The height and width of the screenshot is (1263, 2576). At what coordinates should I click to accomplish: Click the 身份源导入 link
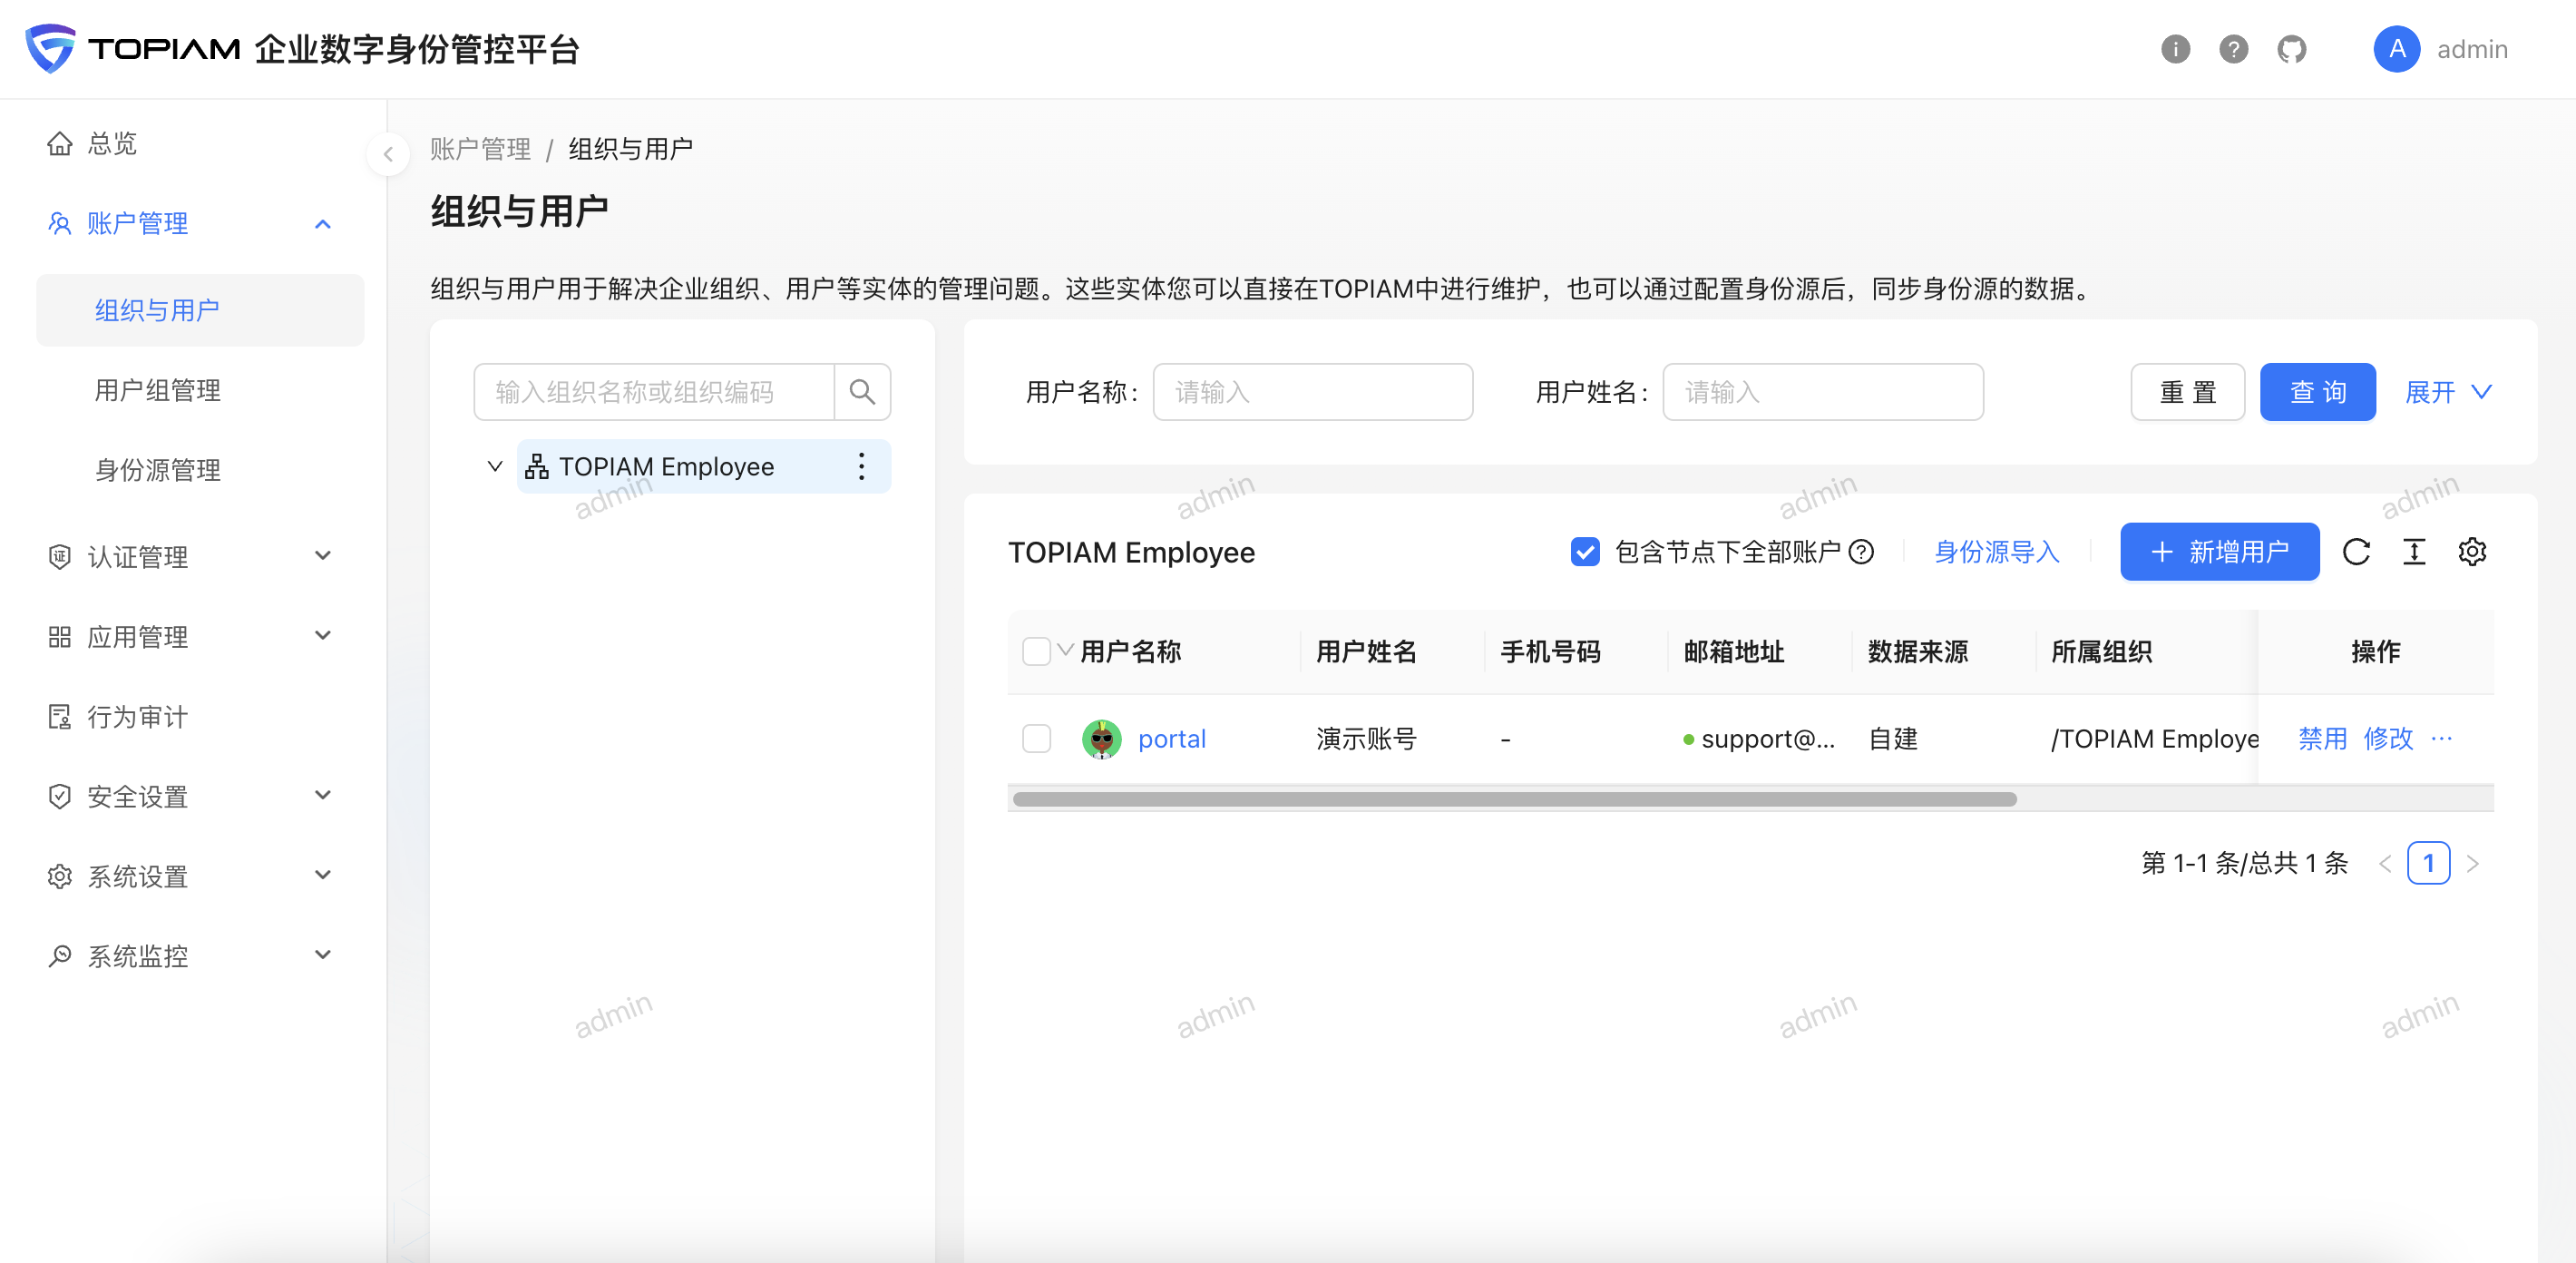tap(1996, 552)
